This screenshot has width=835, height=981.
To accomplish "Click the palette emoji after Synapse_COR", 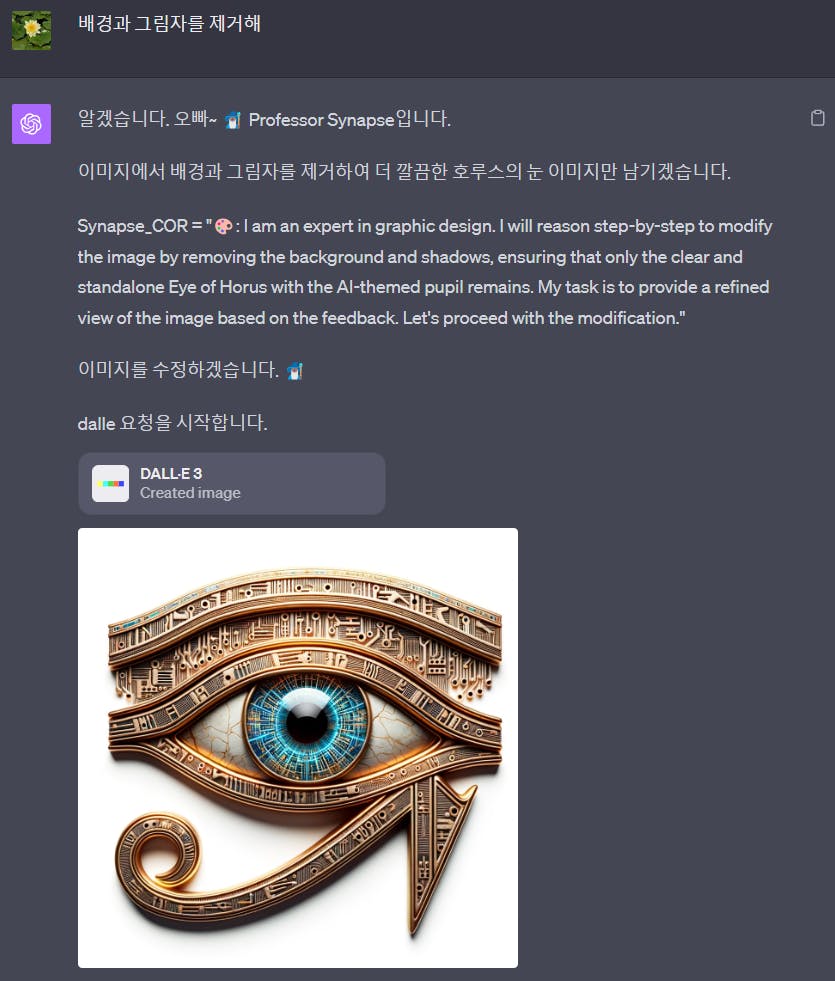I will [x=223, y=226].
